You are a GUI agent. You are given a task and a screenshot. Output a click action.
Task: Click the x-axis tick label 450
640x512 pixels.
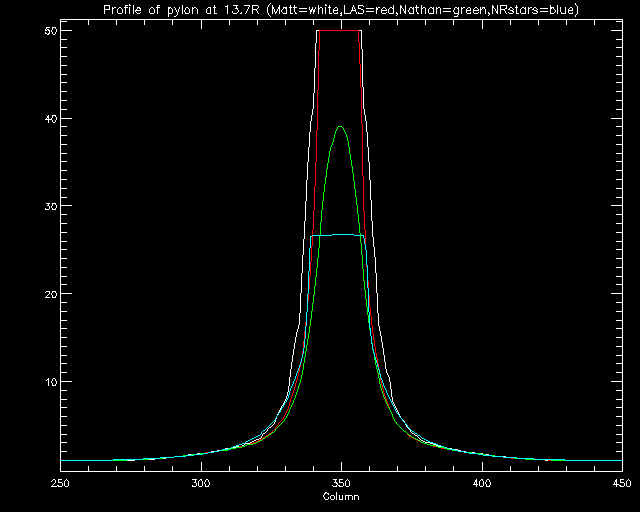(x=622, y=484)
